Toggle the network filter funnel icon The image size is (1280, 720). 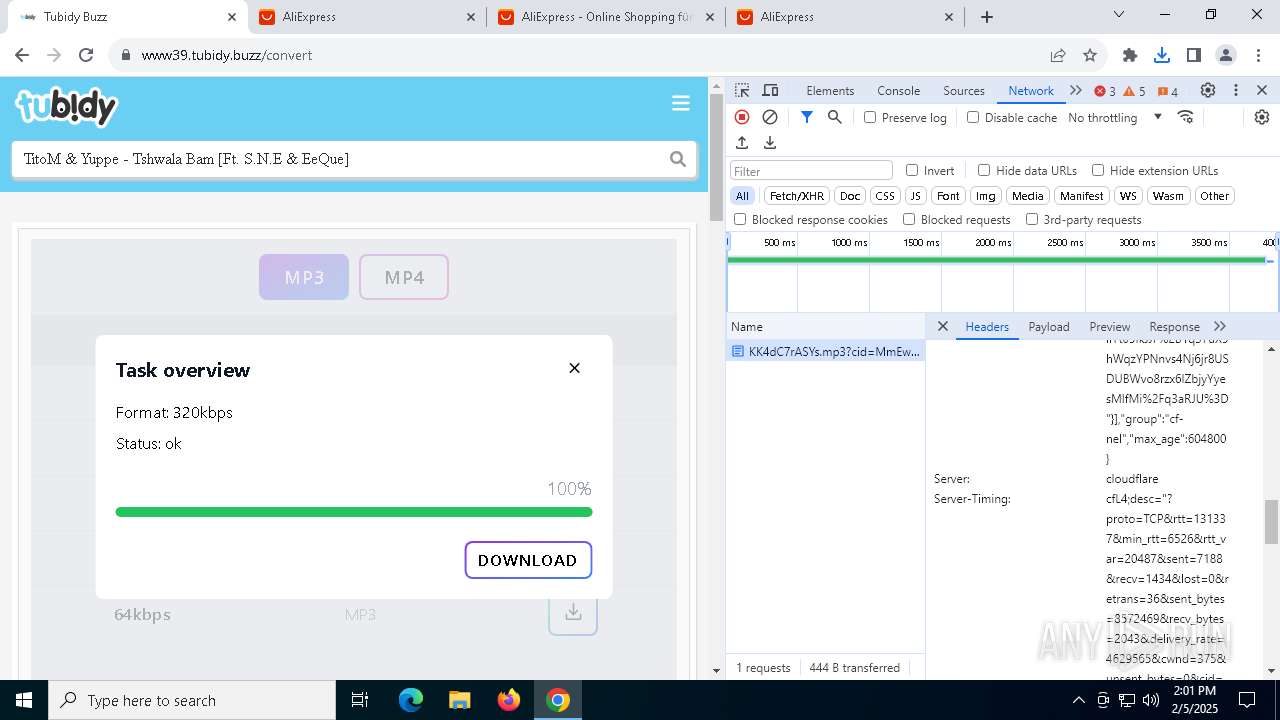tap(807, 117)
